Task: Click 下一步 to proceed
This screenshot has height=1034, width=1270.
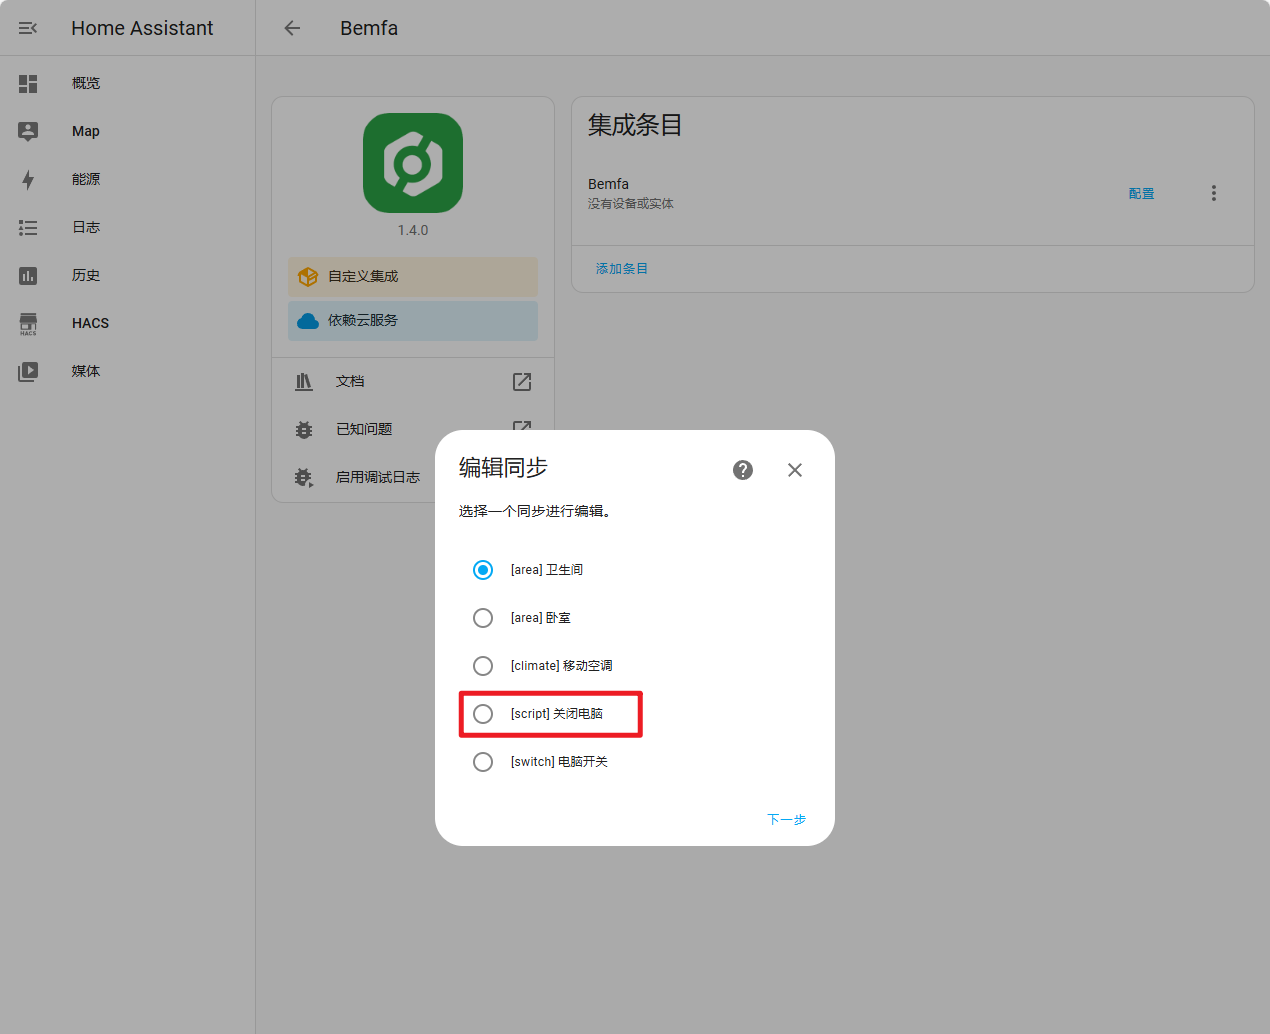Action: click(786, 819)
